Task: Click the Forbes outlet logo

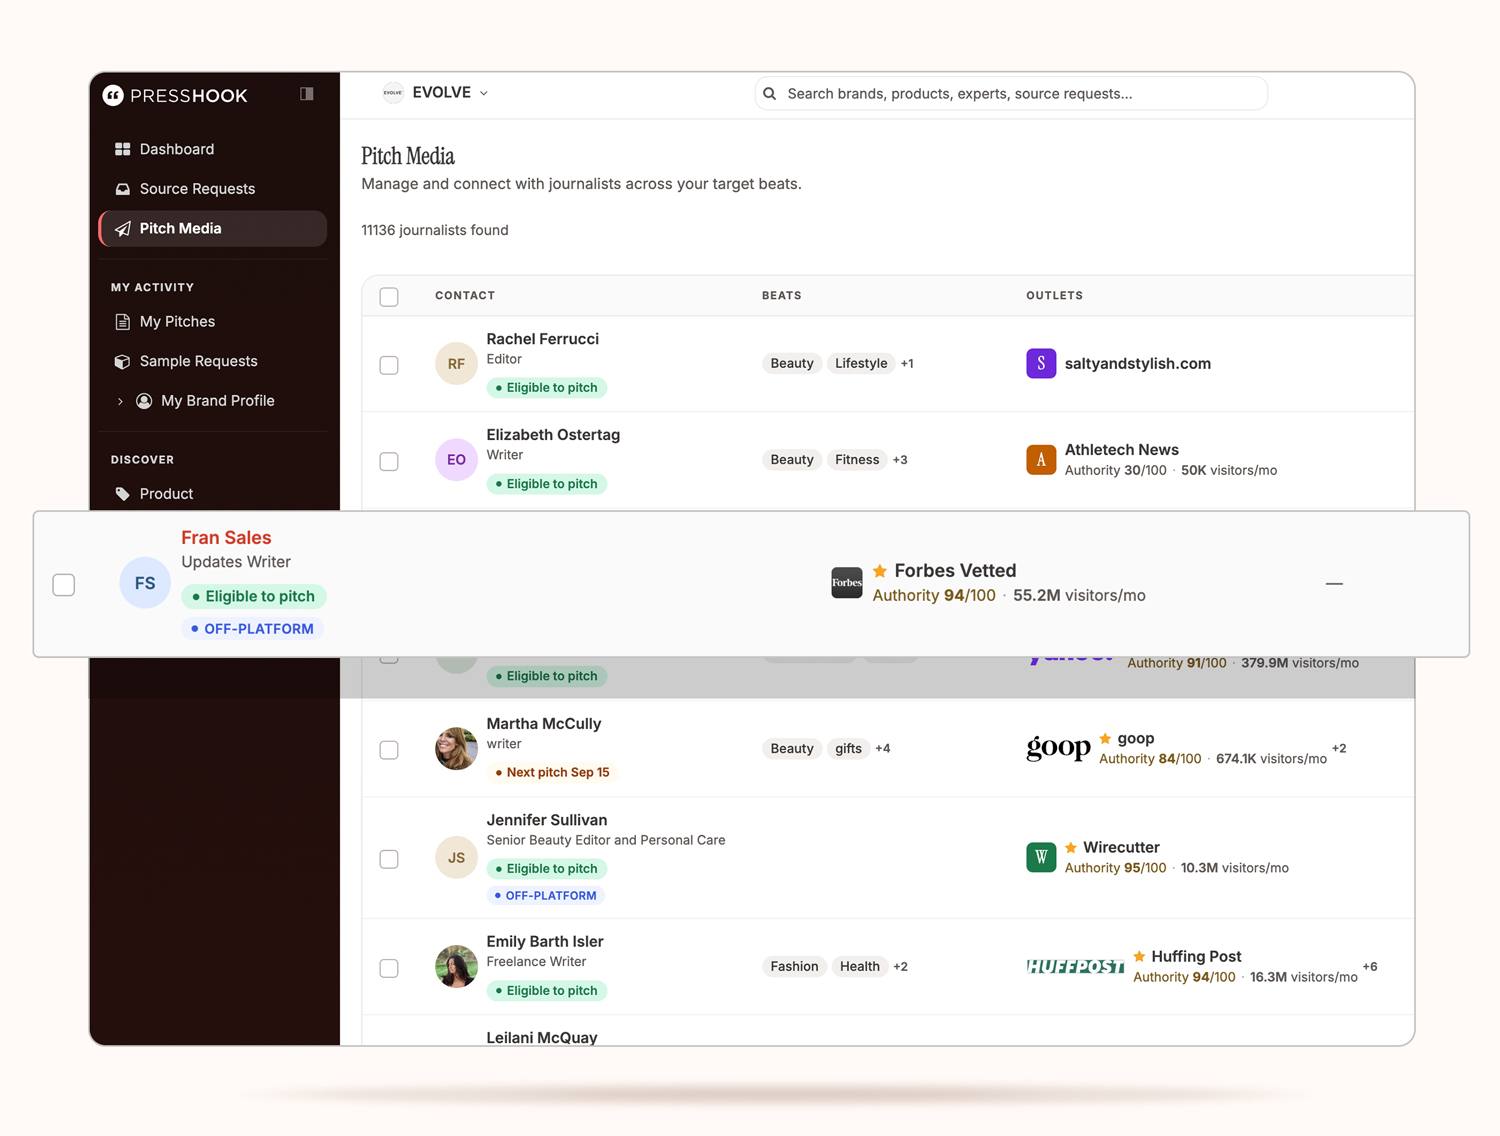Action: click(847, 582)
